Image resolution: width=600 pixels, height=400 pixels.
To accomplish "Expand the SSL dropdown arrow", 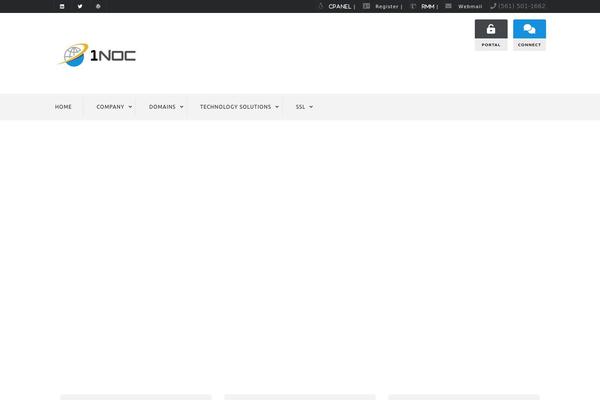I will (311, 107).
